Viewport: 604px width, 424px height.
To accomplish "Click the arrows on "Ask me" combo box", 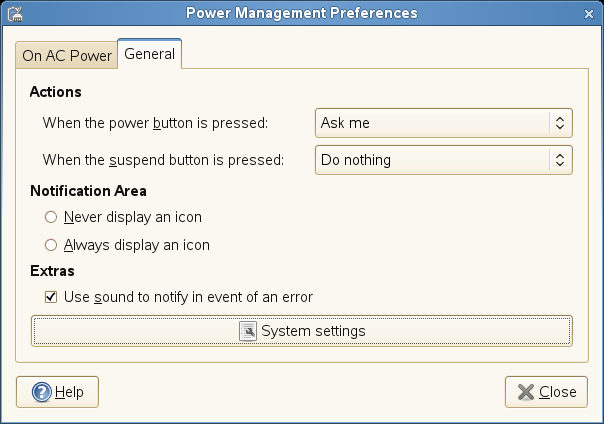I will point(560,123).
